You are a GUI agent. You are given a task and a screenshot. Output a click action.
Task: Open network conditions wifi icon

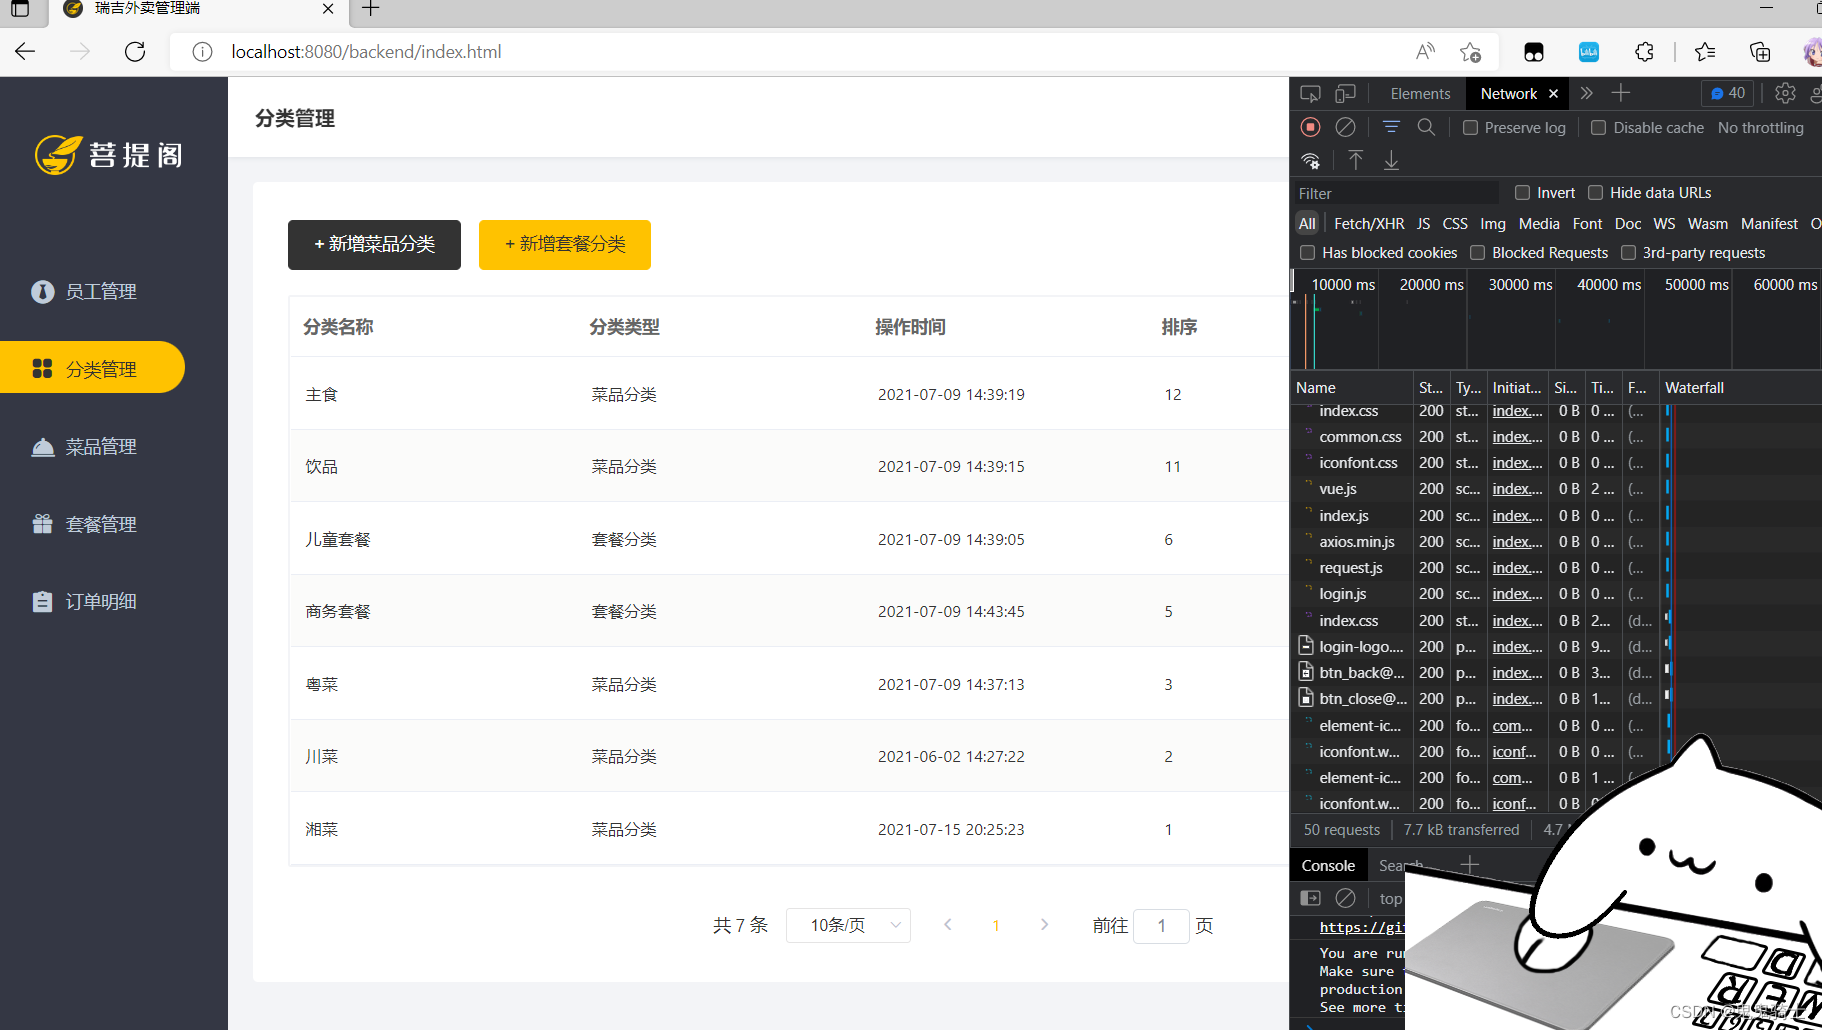pos(1311,160)
